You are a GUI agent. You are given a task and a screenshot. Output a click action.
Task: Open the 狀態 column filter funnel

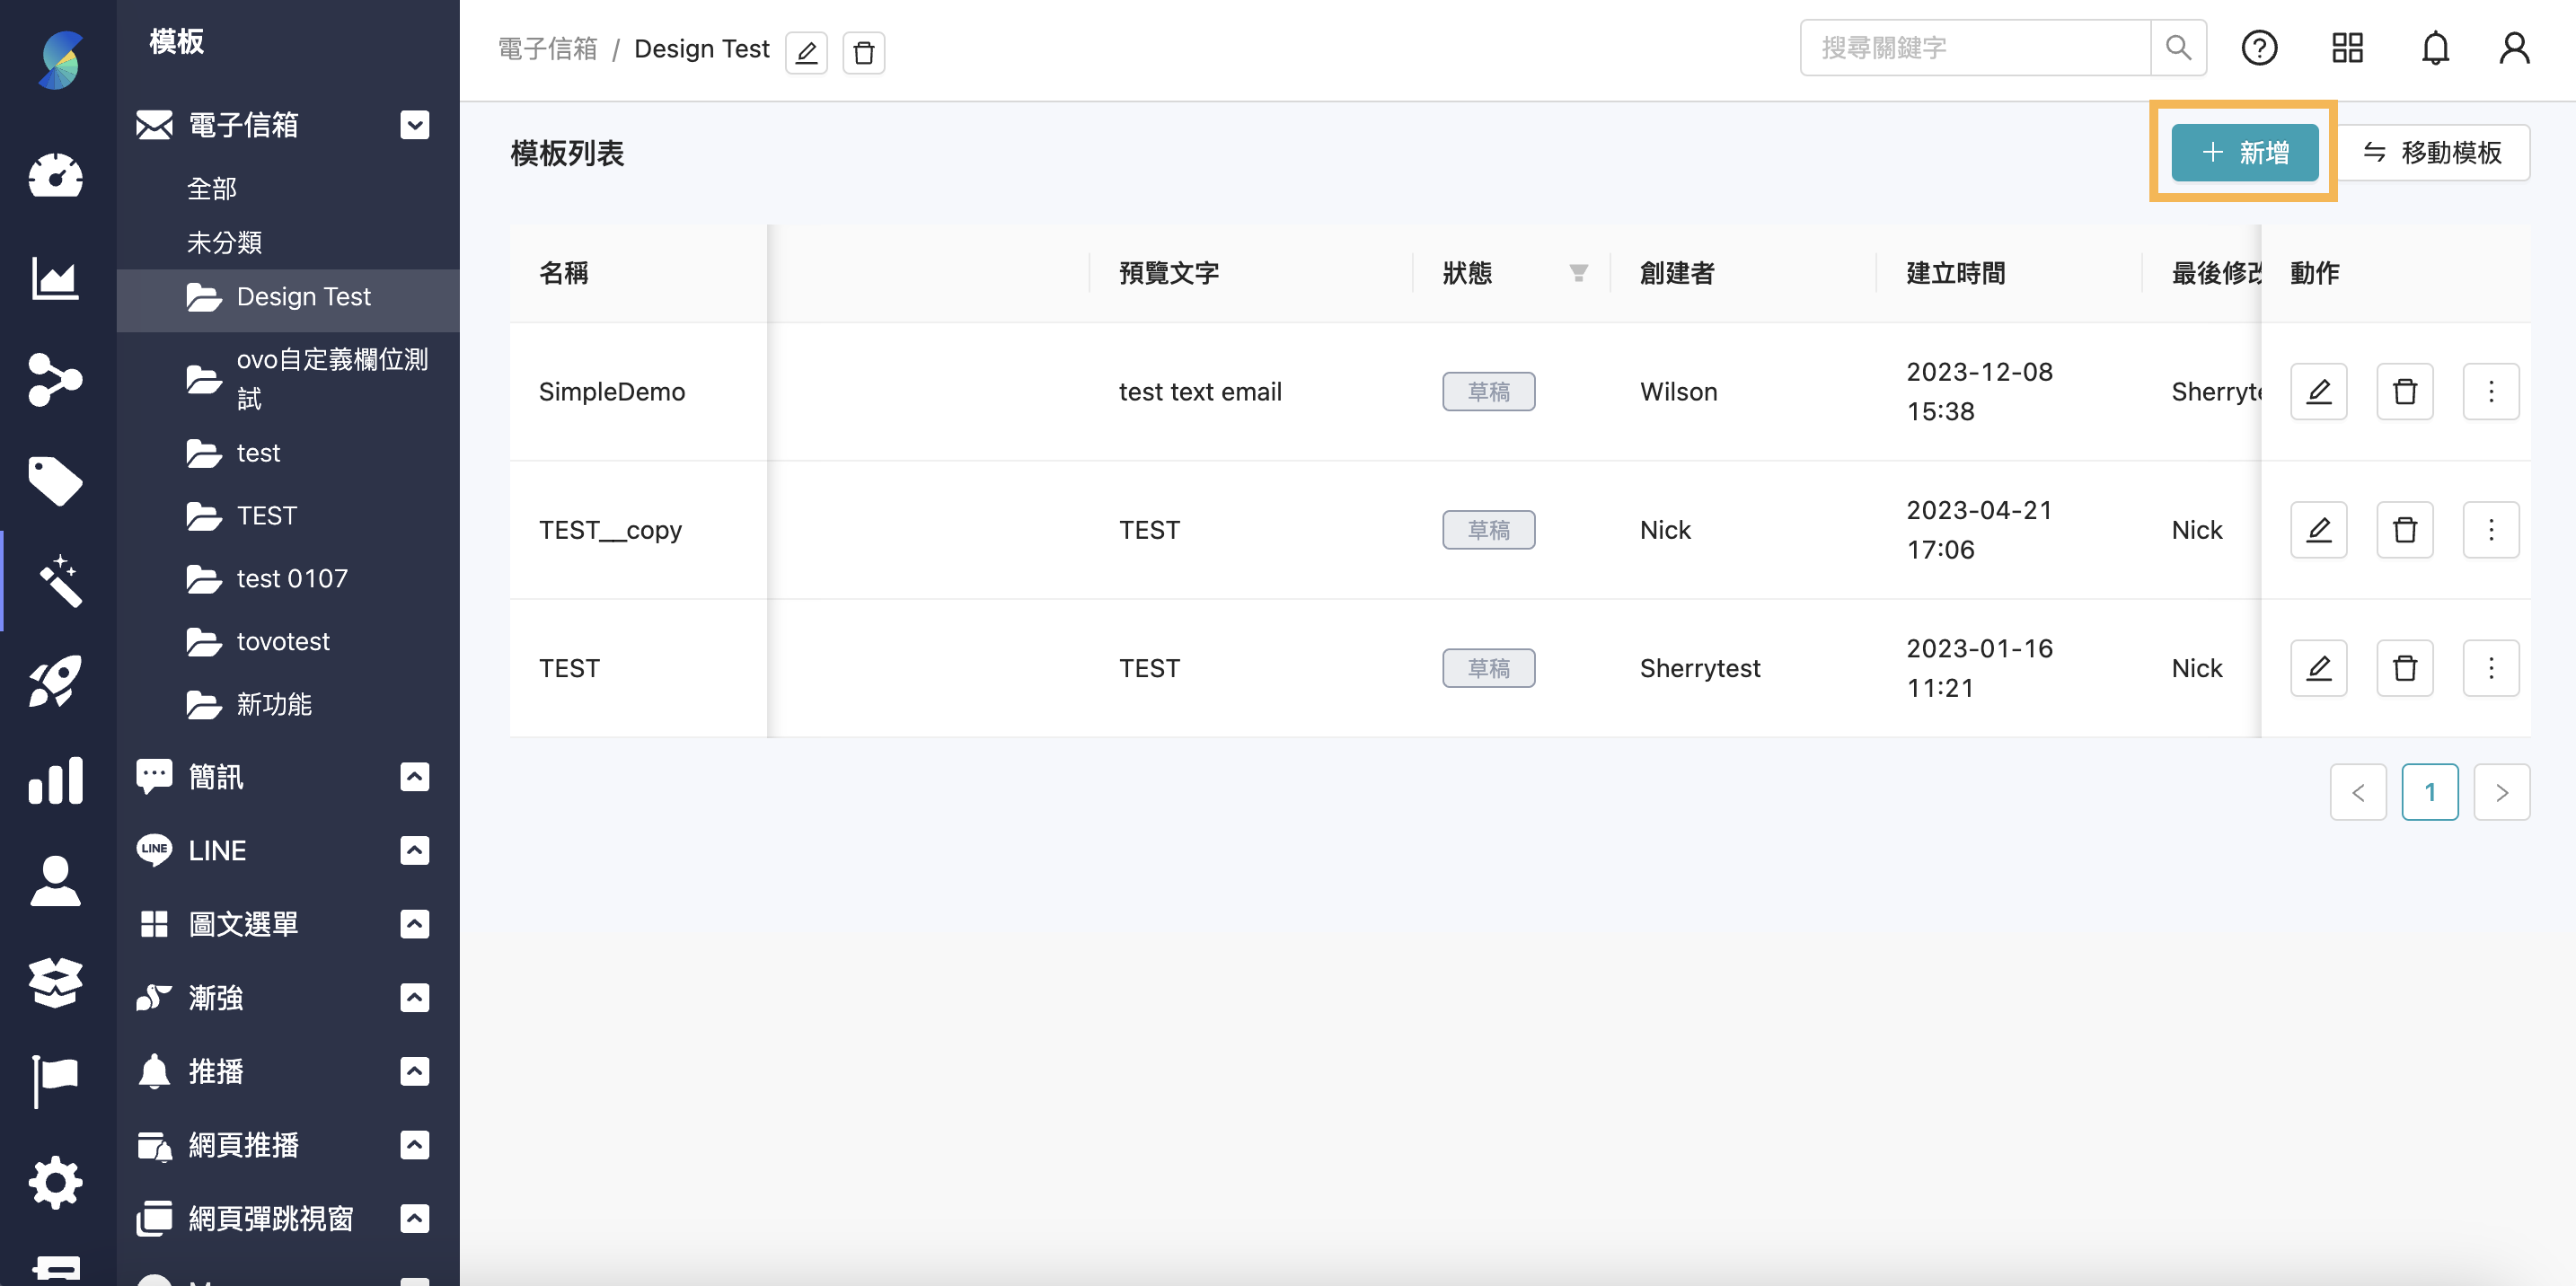(1577, 273)
